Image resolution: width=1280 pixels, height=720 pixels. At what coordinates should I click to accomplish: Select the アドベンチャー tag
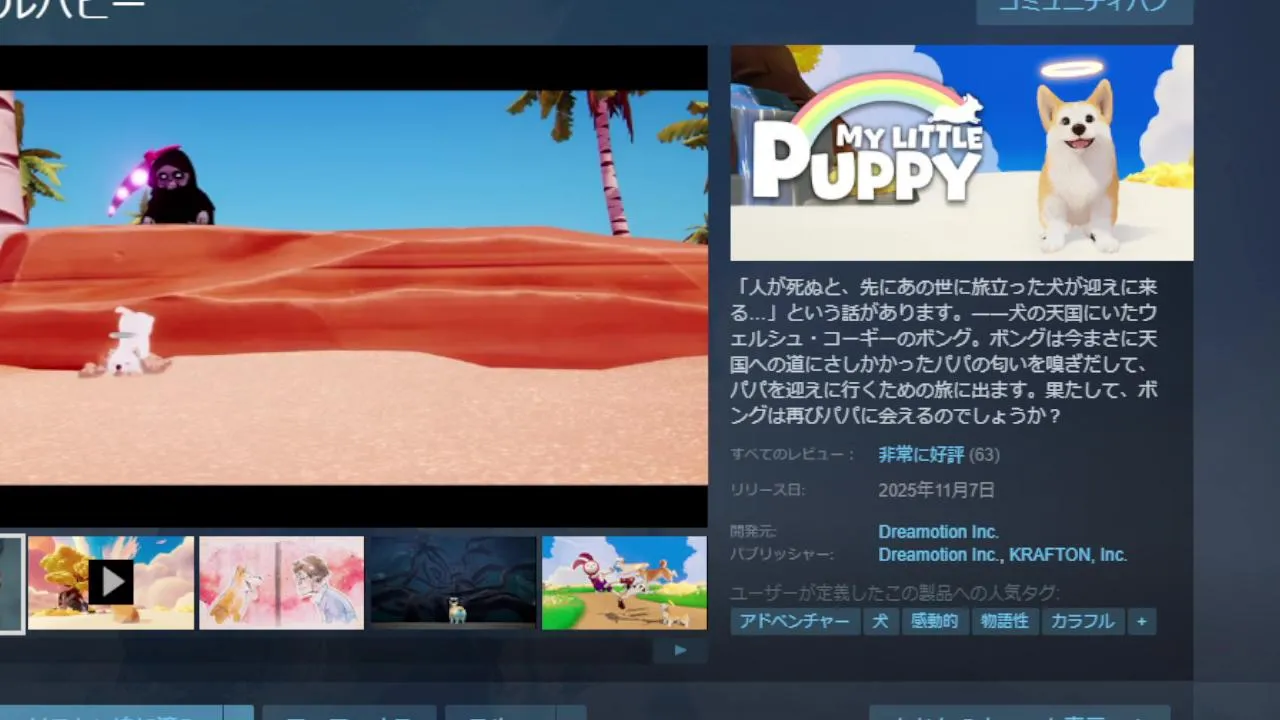pyautogui.click(x=794, y=621)
